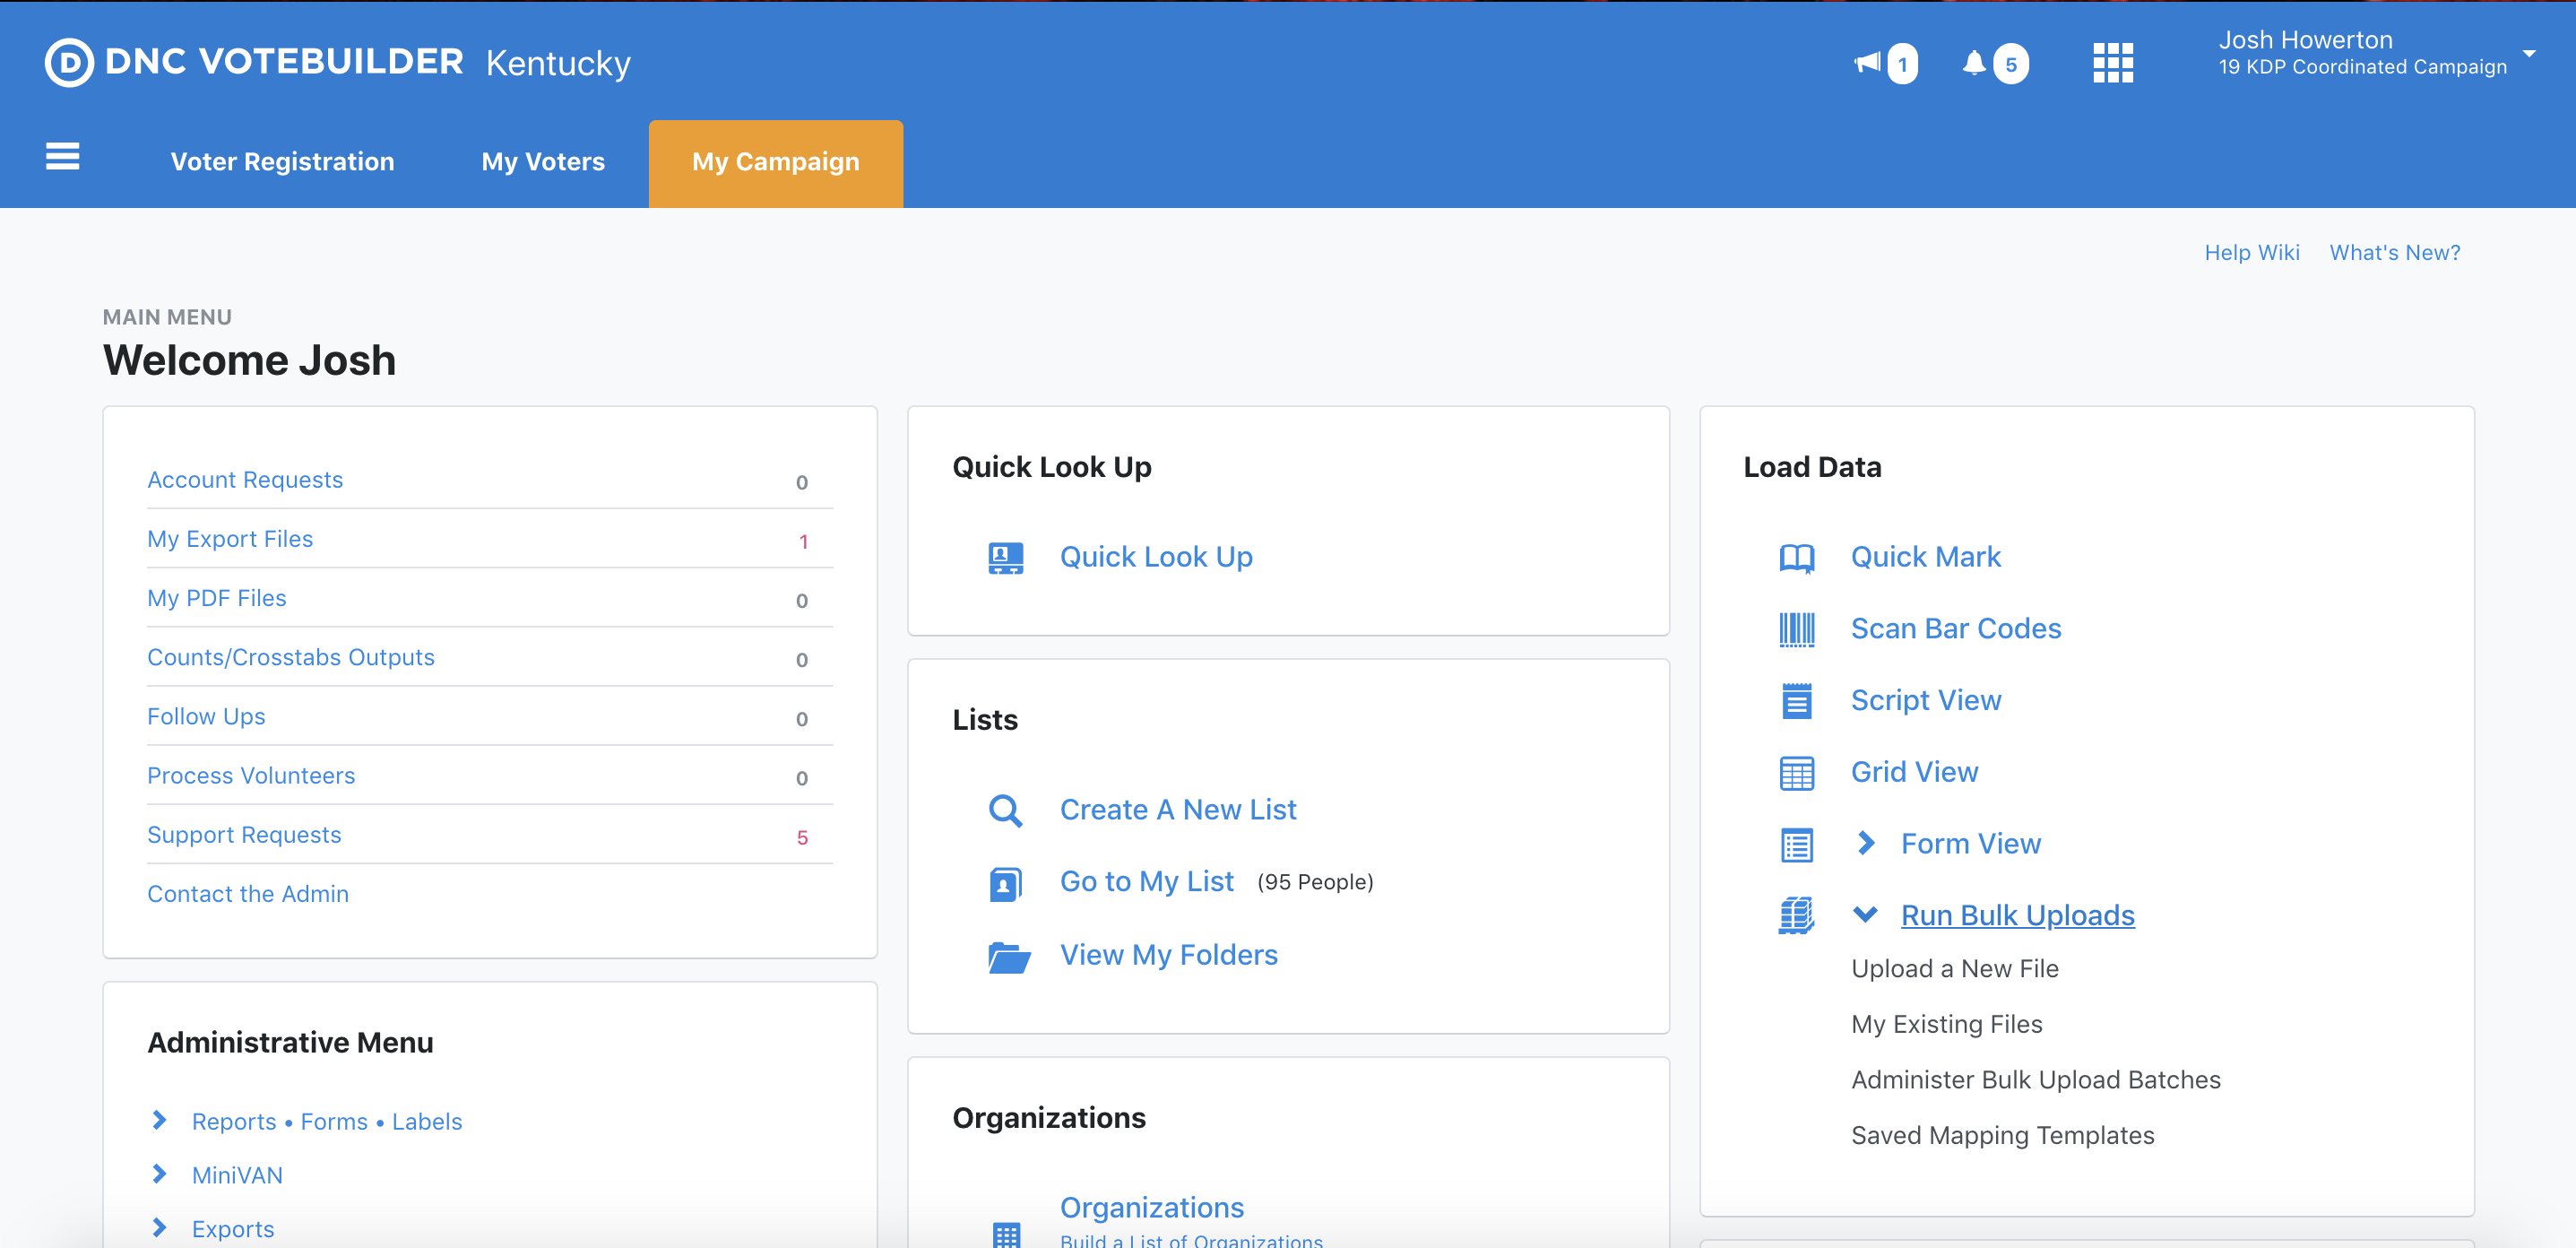Click the Script View notepad icon
Viewport: 2576px width, 1248px height.
tap(1796, 701)
